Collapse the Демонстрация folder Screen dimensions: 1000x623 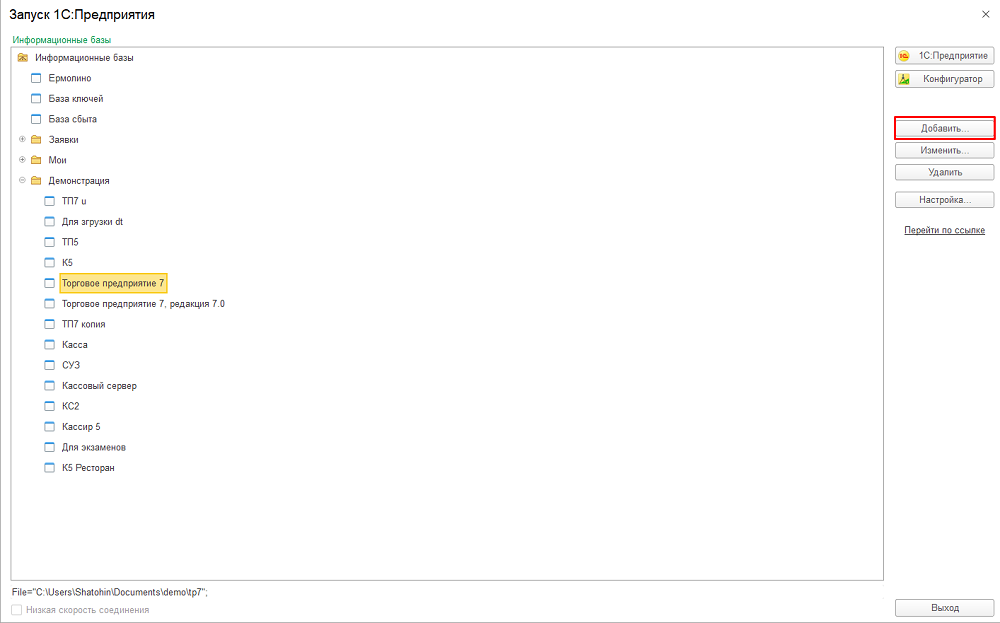pos(22,180)
